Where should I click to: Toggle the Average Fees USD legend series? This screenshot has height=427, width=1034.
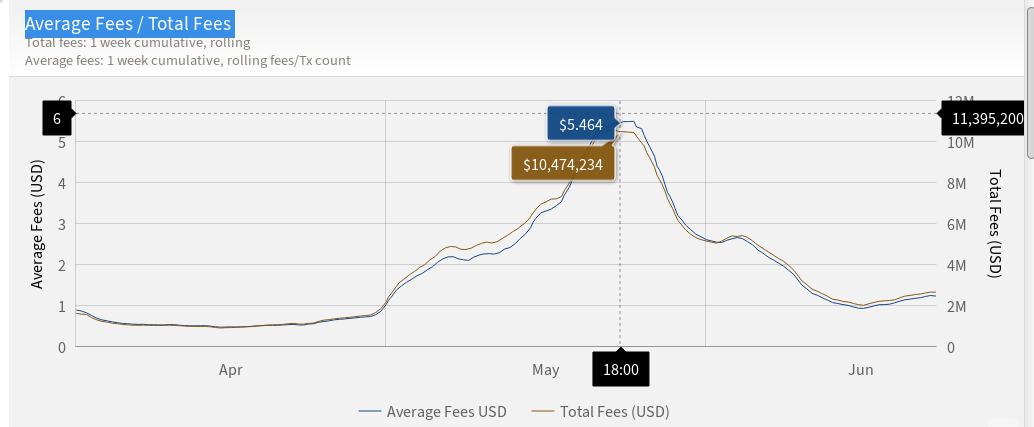click(433, 412)
